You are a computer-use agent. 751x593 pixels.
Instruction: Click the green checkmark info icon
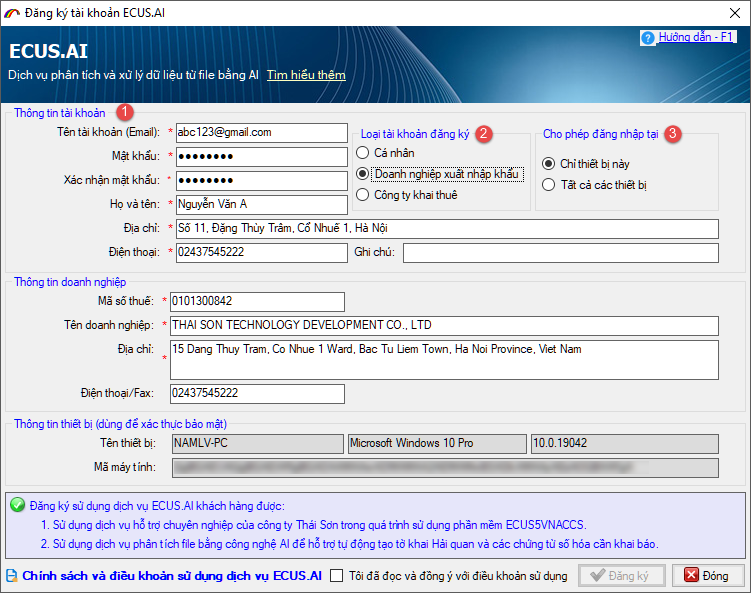[17, 505]
